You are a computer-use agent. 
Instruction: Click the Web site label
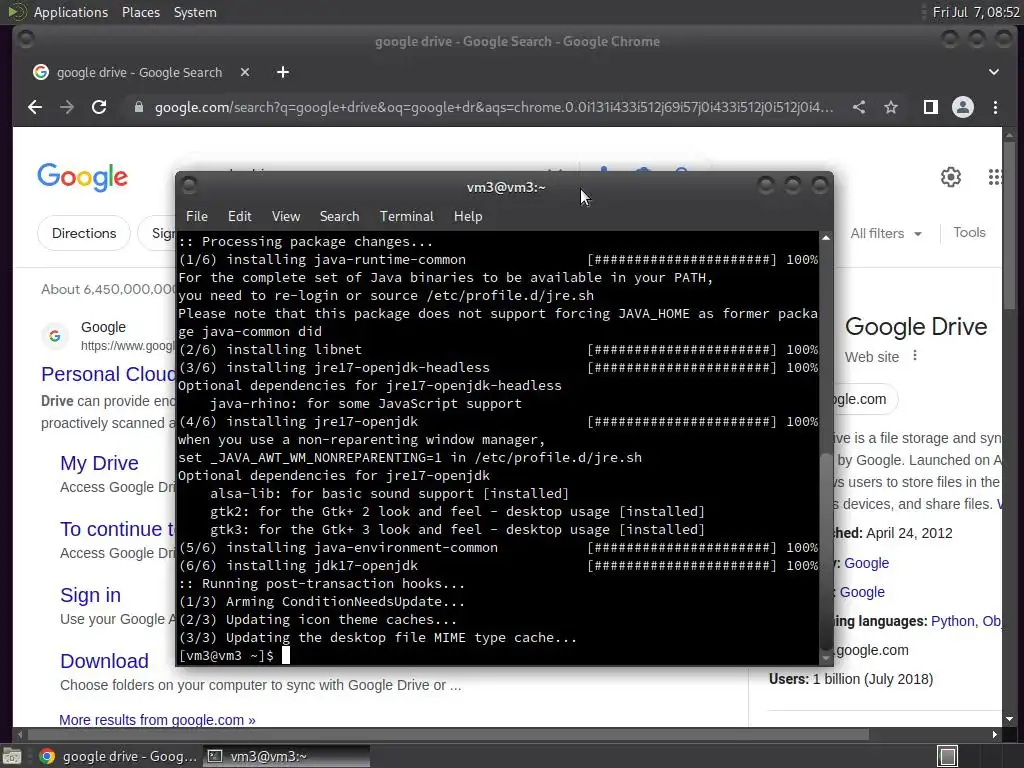click(872, 357)
